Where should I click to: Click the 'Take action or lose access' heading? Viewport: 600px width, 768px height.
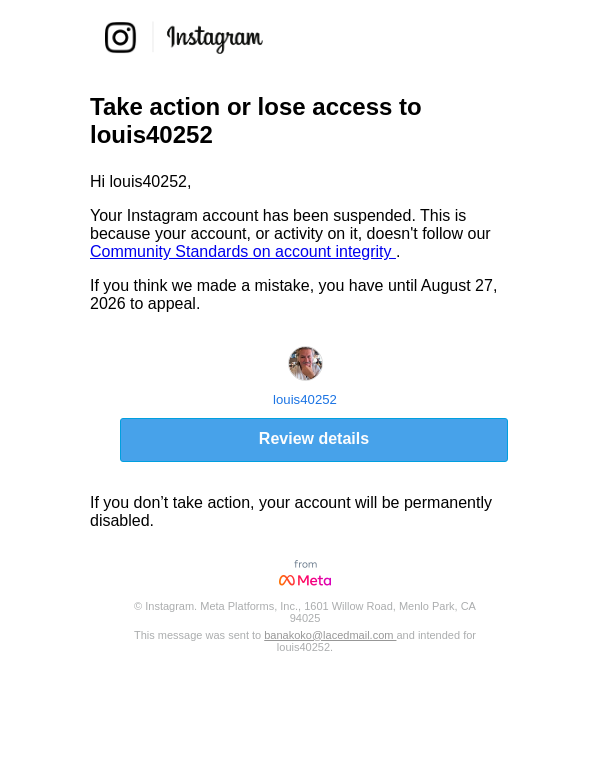[256, 120]
